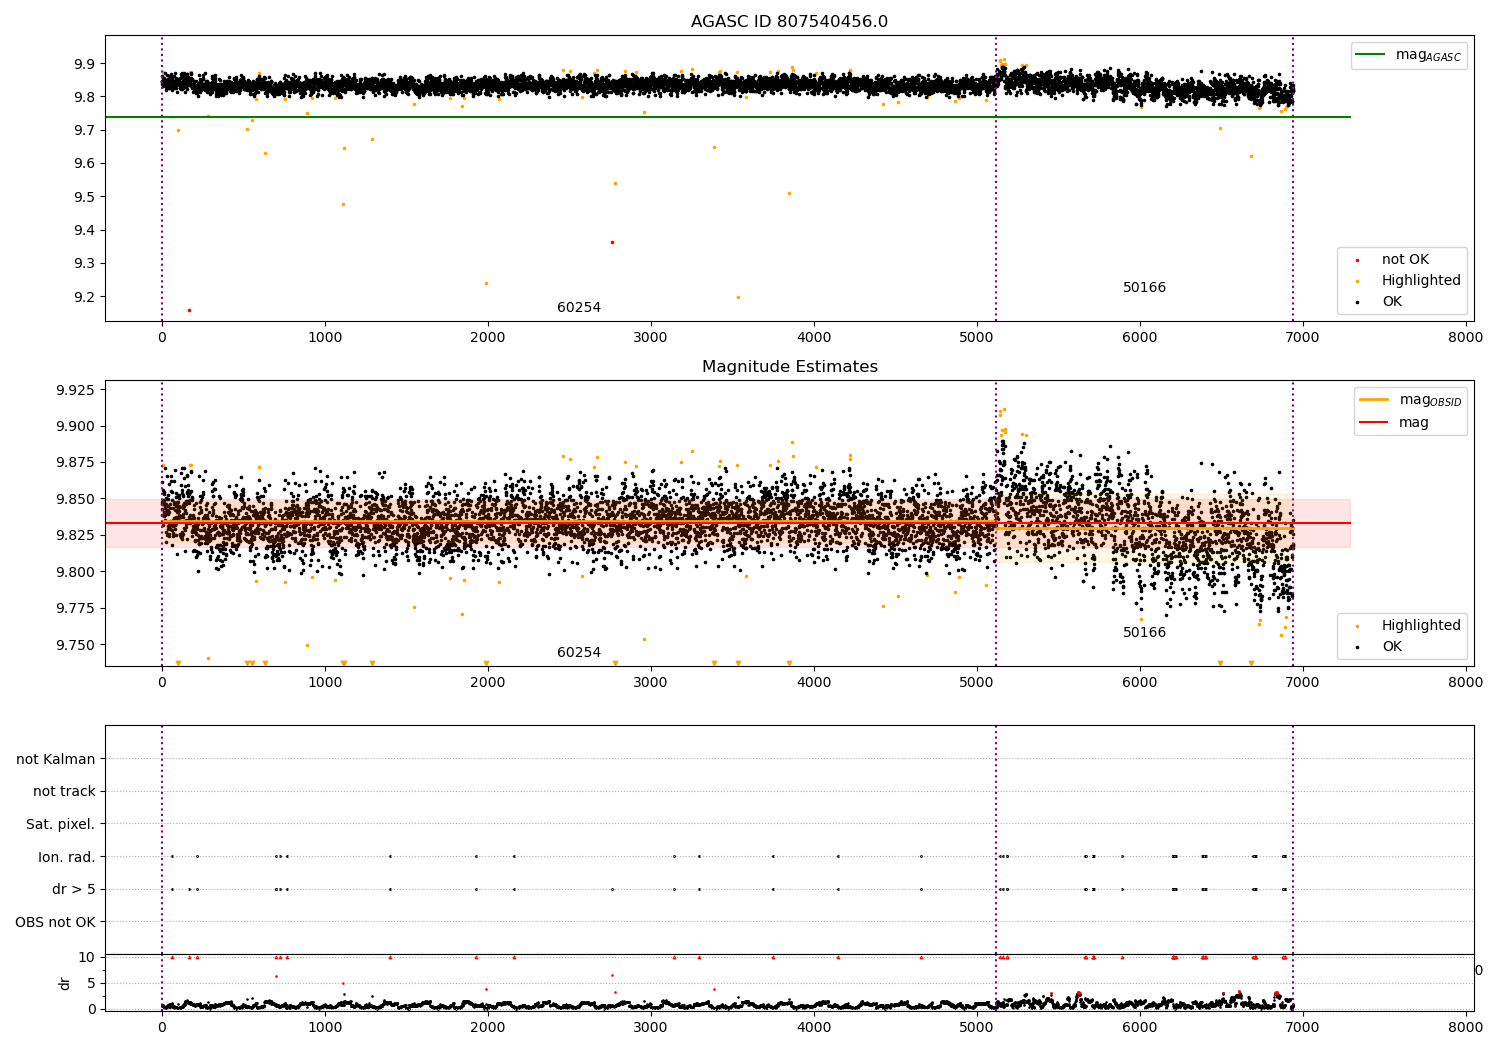Click the 'dr > 5' row label

tap(74, 889)
